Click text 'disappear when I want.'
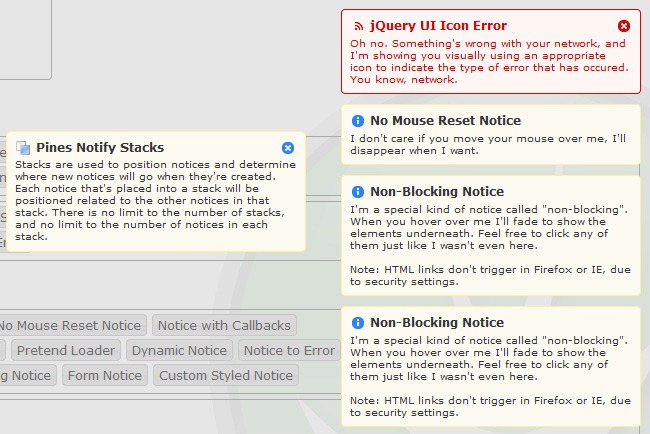 click(x=414, y=150)
